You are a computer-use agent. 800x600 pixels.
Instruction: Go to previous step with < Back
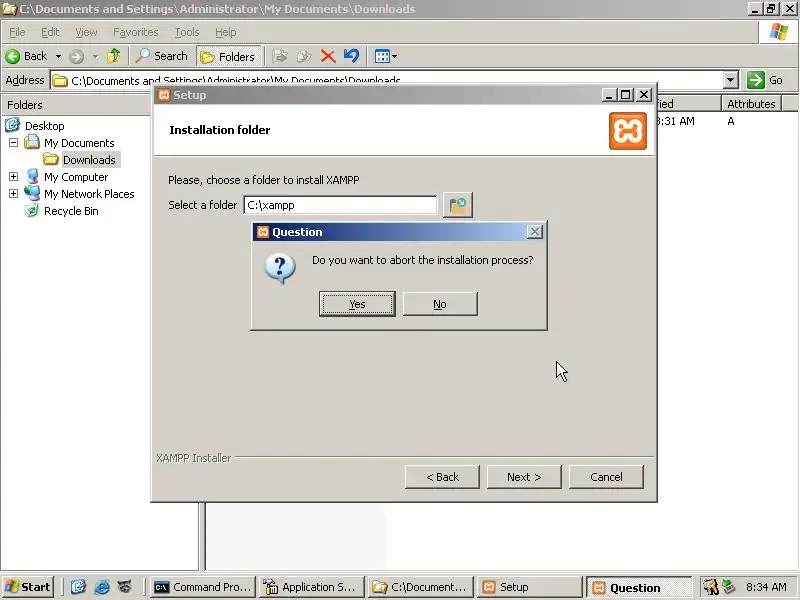tap(442, 477)
